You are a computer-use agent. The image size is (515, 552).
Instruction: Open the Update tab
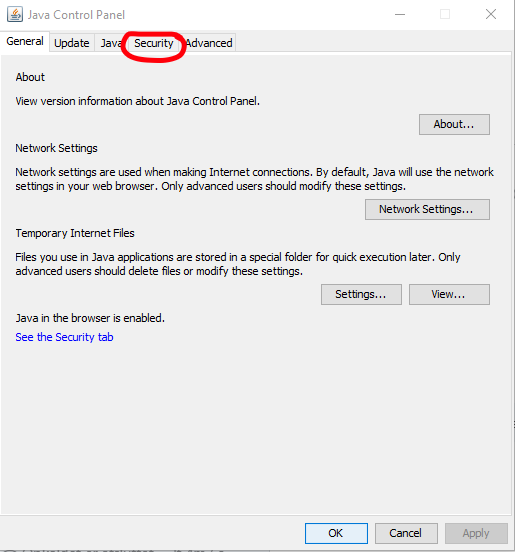(72, 43)
